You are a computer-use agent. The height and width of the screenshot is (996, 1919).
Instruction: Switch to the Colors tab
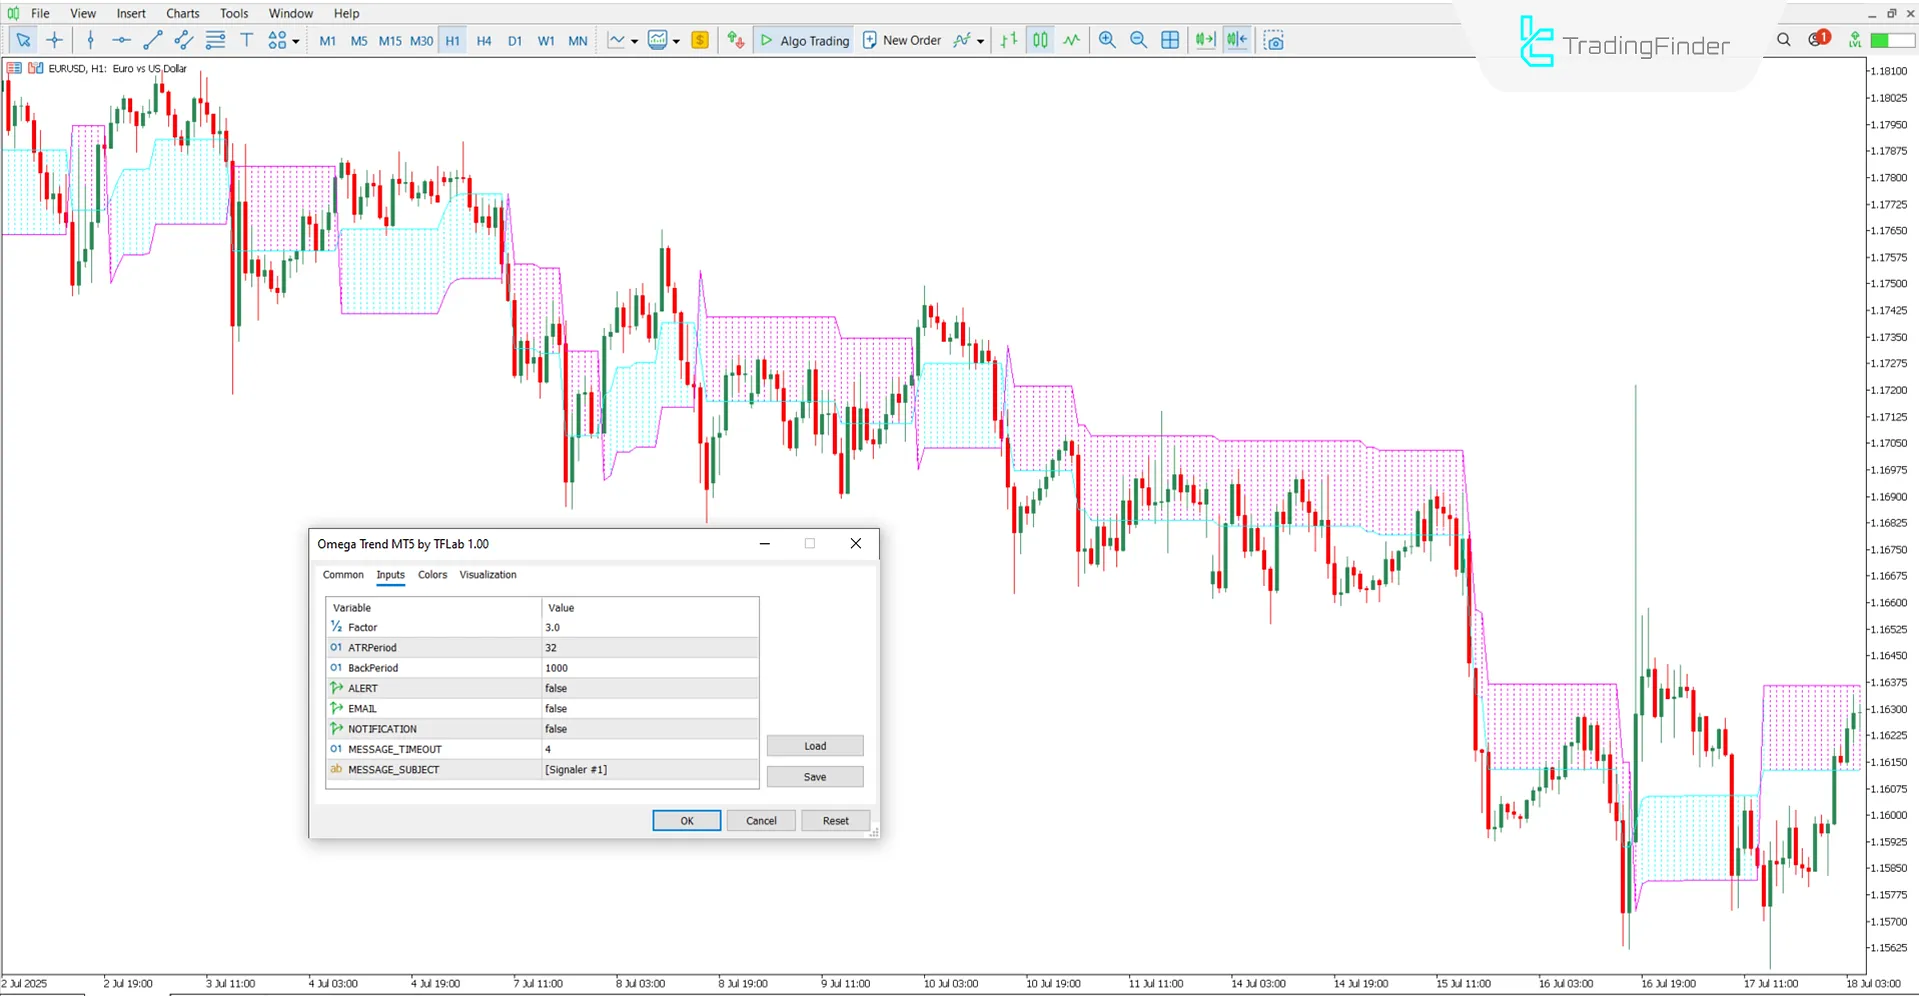pyautogui.click(x=432, y=575)
